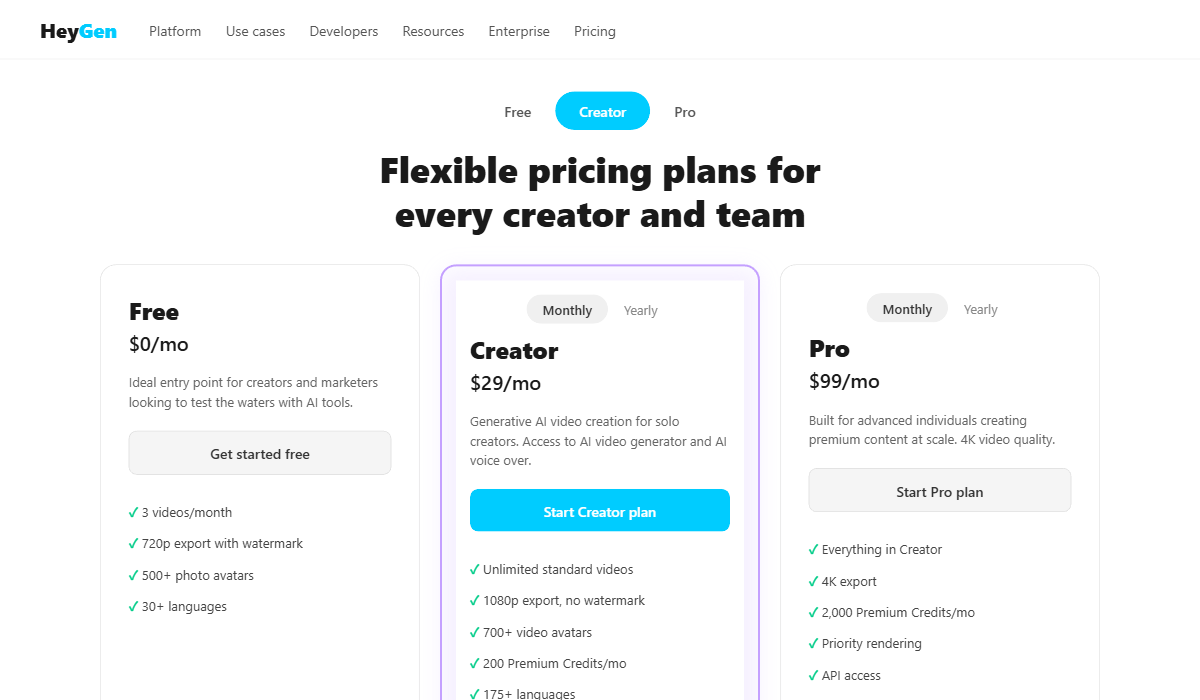Click the Get started free button
Image resolution: width=1200 pixels, height=700 pixels.
[259, 452]
